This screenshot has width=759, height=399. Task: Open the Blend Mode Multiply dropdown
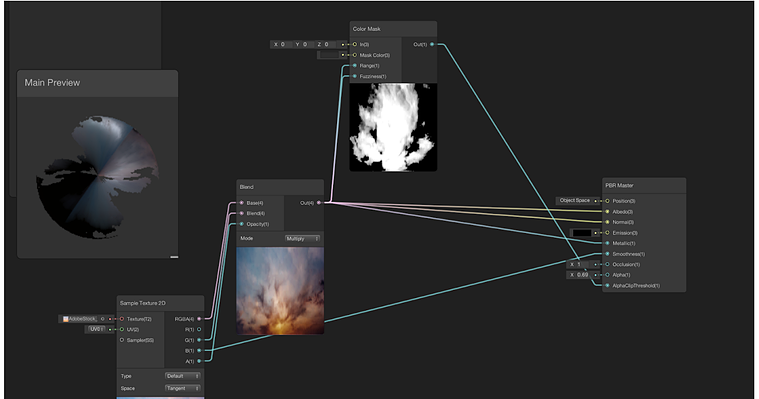coord(303,239)
